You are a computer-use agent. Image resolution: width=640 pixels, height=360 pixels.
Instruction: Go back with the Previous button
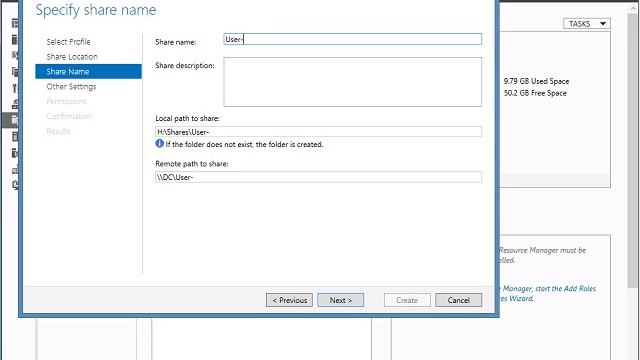[289, 300]
